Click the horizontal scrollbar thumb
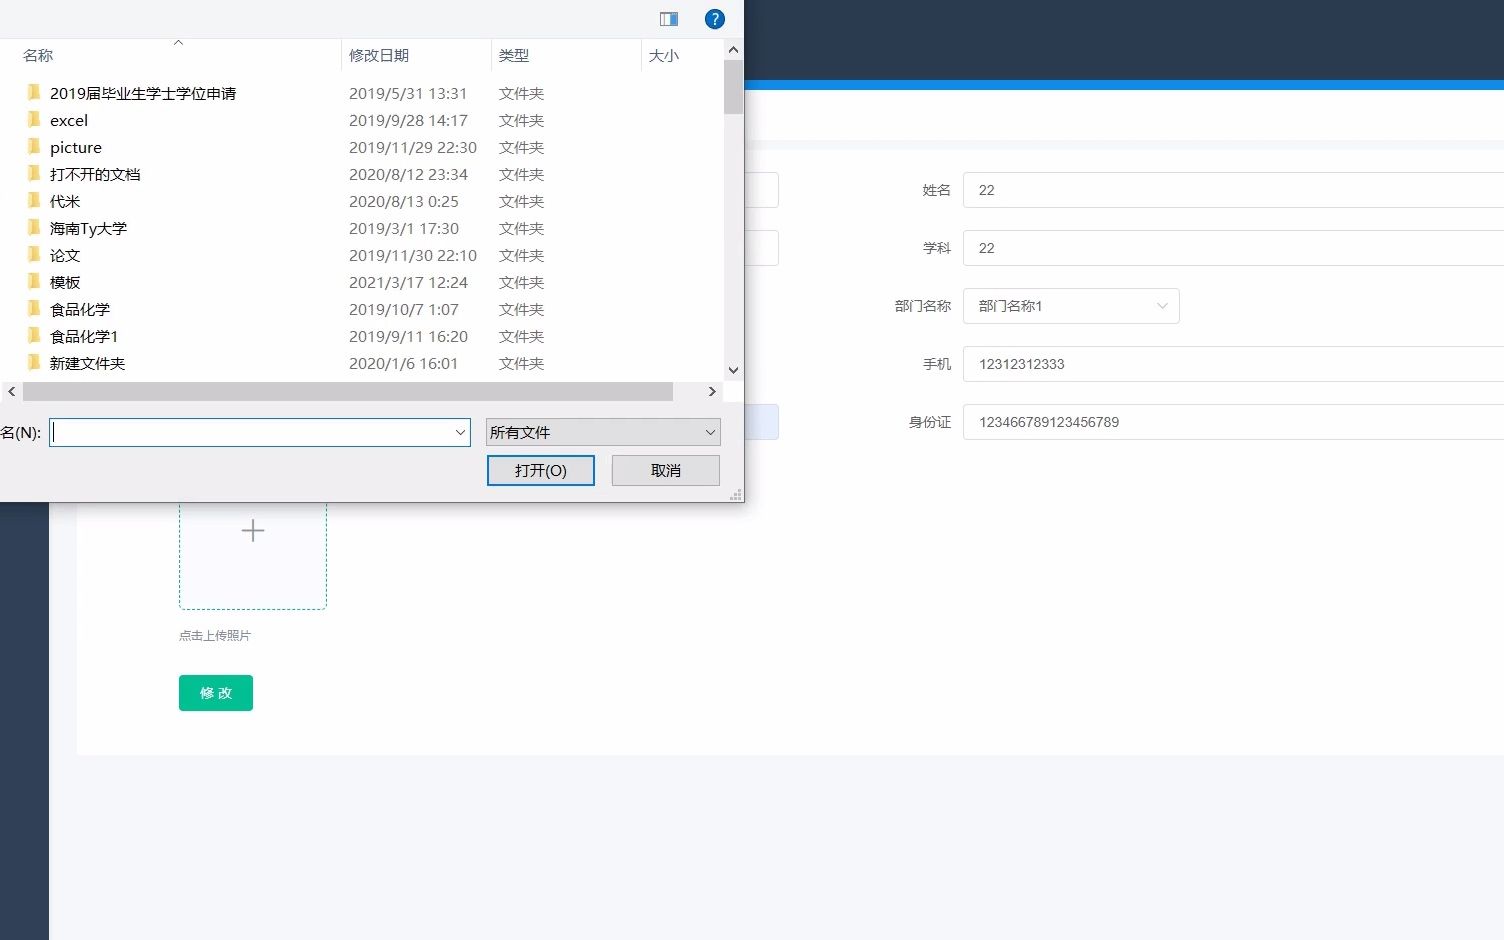This screenshot has height=940, width=1504. click(348, 391)
